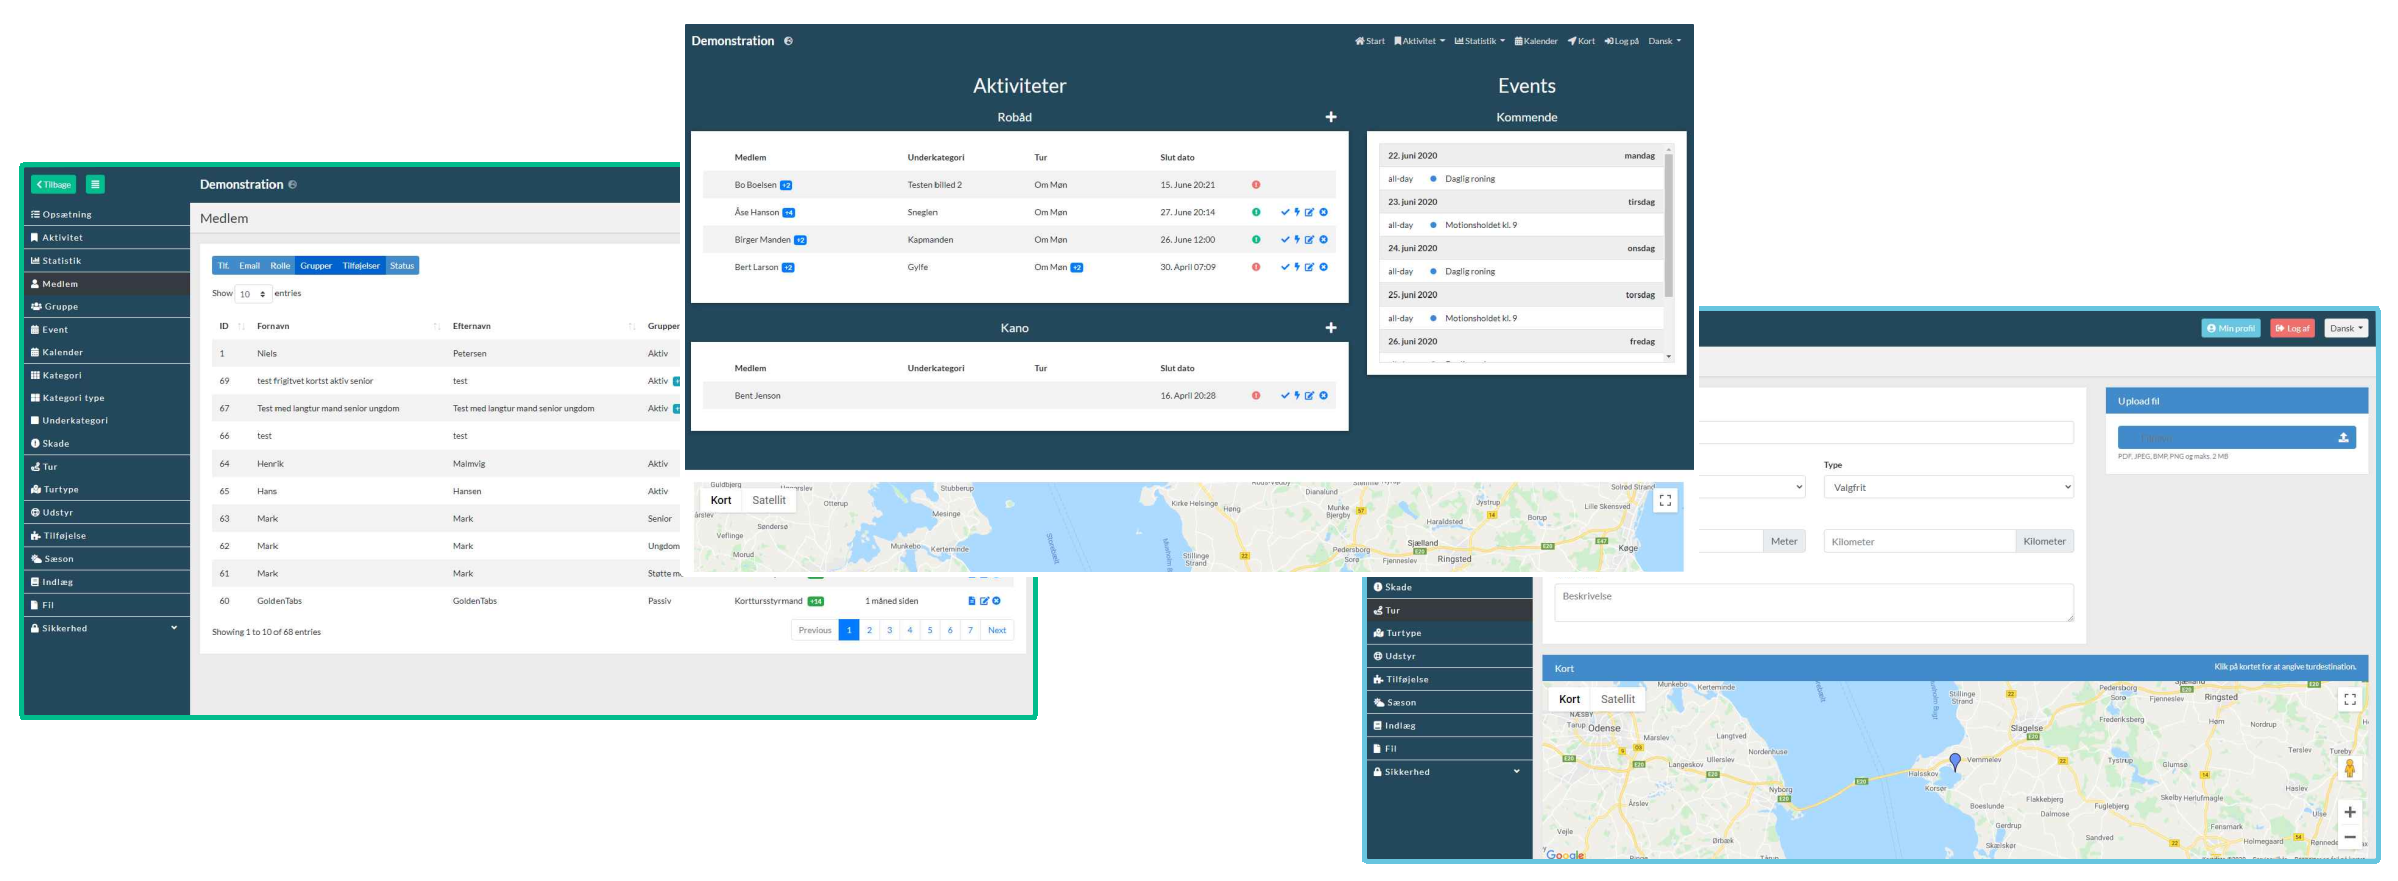
Task: Click the upload arrow icon in Upload fil
Action: tap(2342, 438)
